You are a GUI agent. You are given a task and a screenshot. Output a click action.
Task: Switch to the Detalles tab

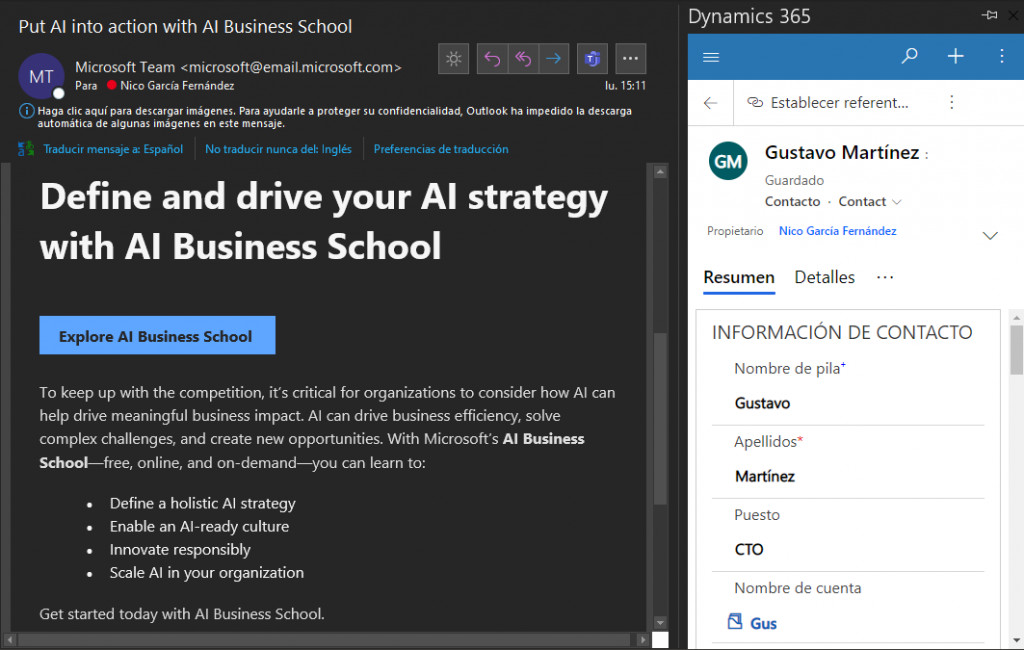(824, 277)
